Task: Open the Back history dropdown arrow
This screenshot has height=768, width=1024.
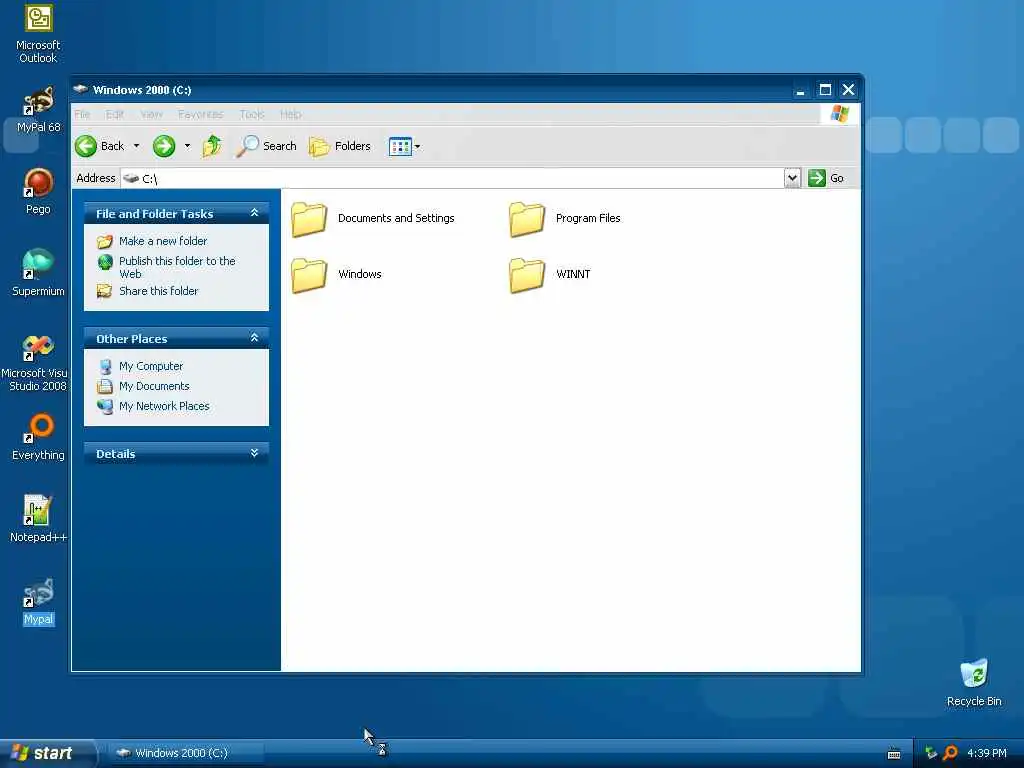Action: (x=136, y=146)
